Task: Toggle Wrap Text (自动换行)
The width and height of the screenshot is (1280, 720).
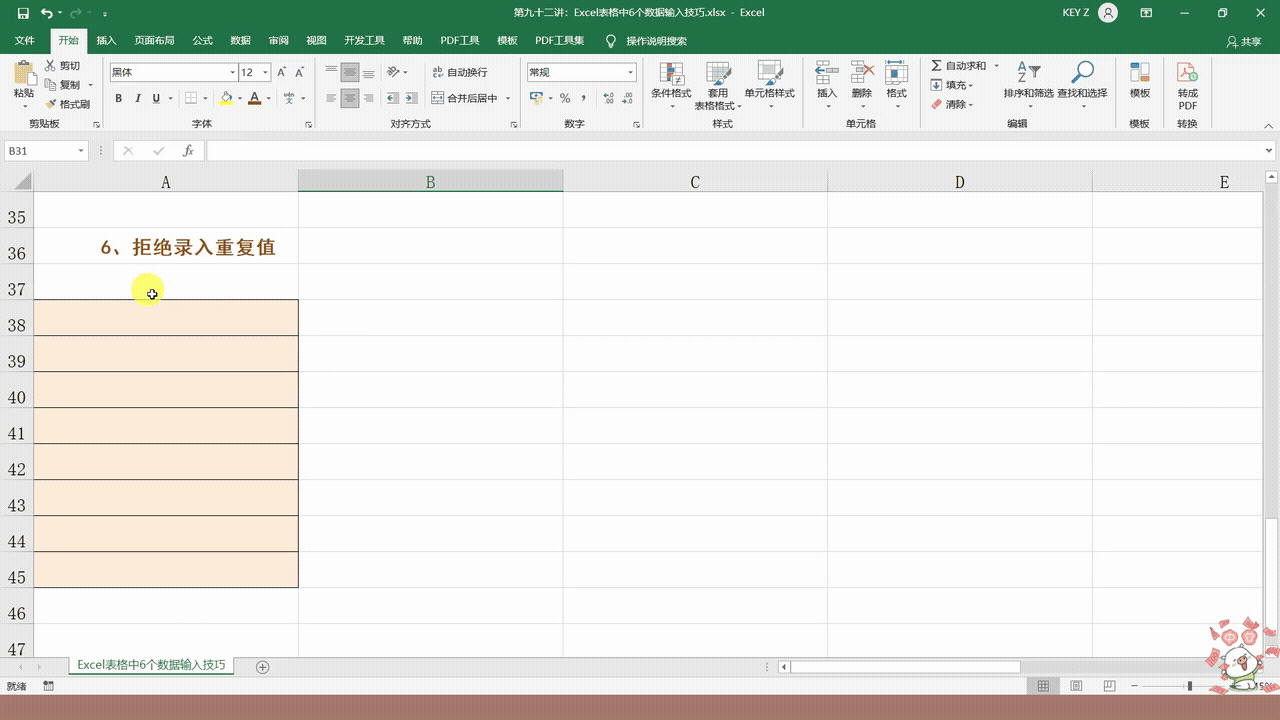Action: 460,72
